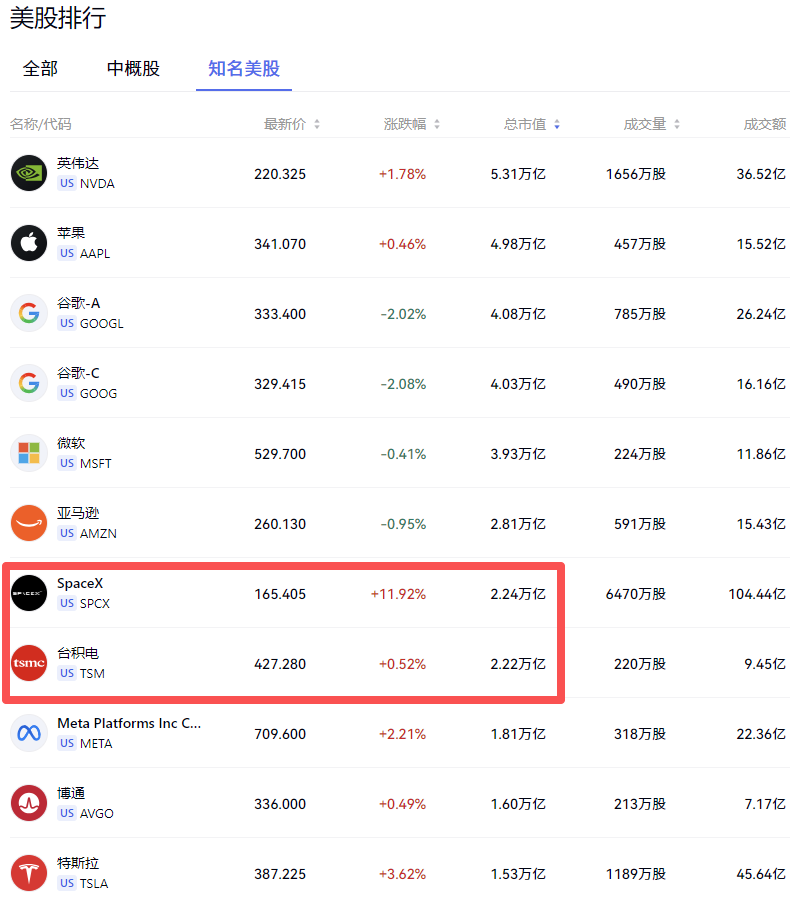Click the 5.31万亿 market cap
The height and width of the screenshot is (902, 790).
click(518, 174)
